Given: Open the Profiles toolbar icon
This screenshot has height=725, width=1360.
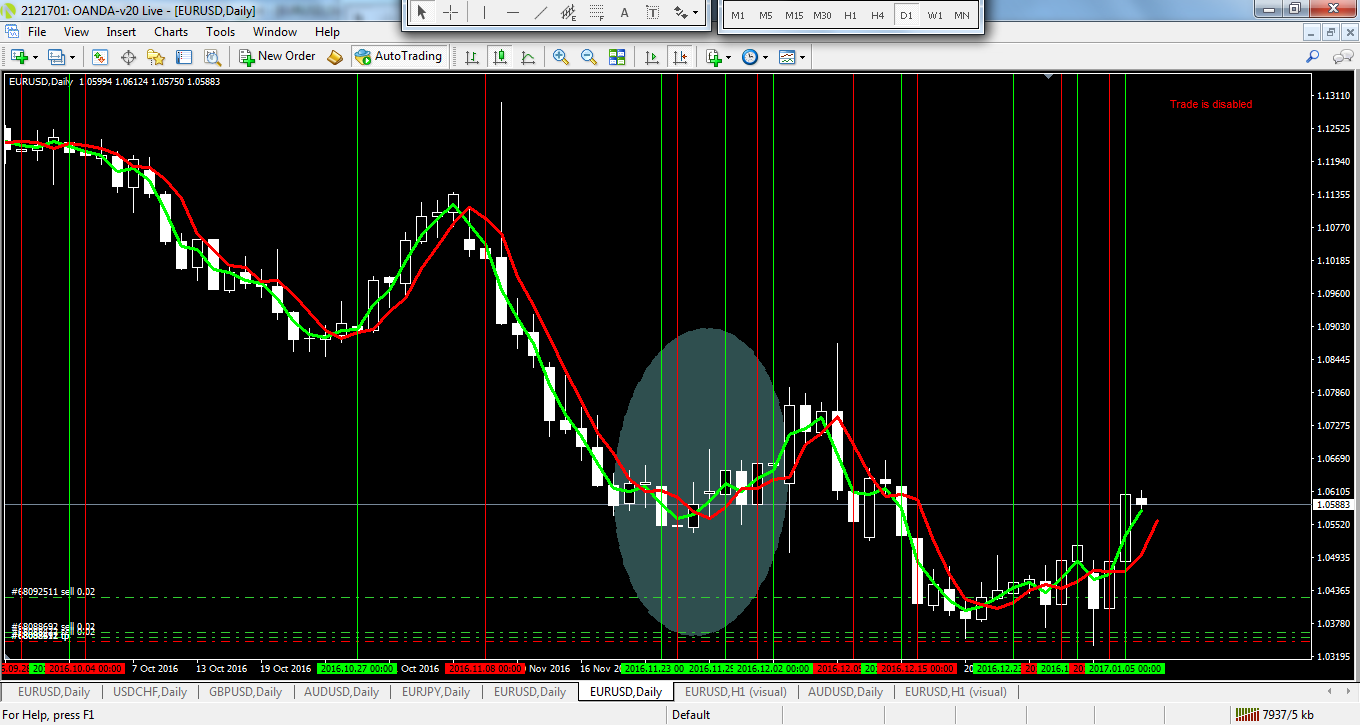Looking at the screenshot, I should click(56, 57).
